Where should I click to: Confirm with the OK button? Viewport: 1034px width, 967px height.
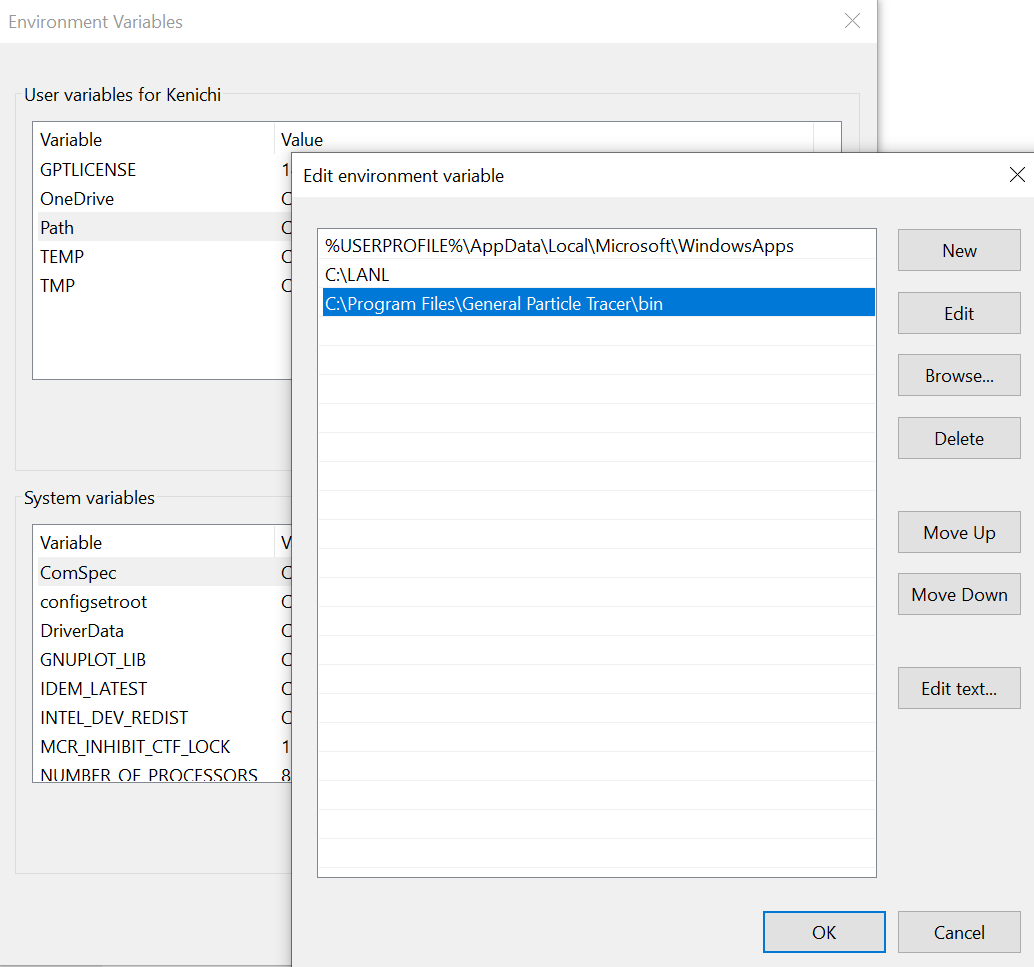pyautogui.click(x=823, y=932)
